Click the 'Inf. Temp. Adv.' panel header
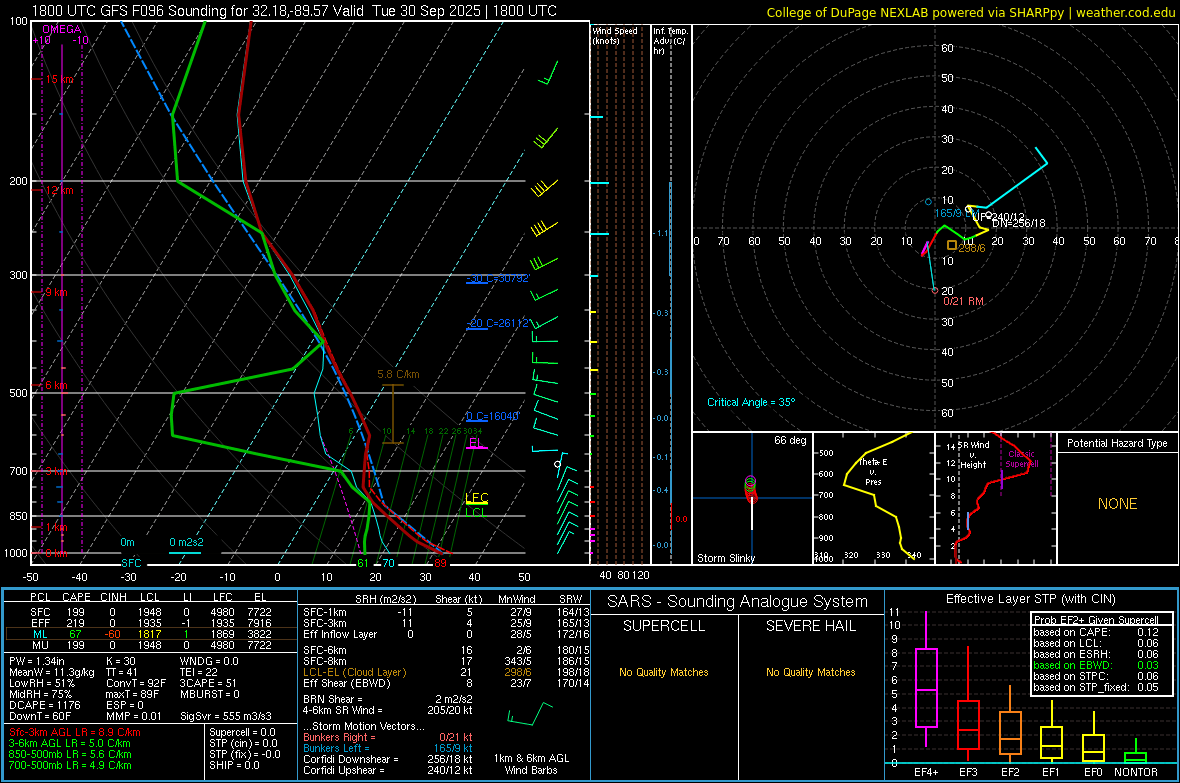Viewport: 1180px width, 783px height. click(x=670, y=41)
